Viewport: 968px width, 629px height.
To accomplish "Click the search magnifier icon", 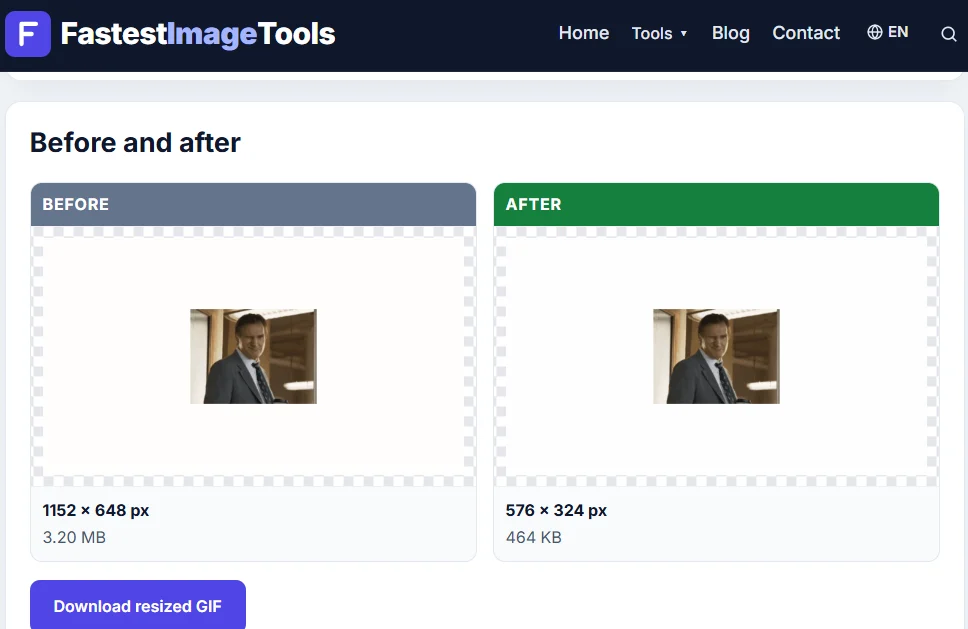I will click(948, 34).
